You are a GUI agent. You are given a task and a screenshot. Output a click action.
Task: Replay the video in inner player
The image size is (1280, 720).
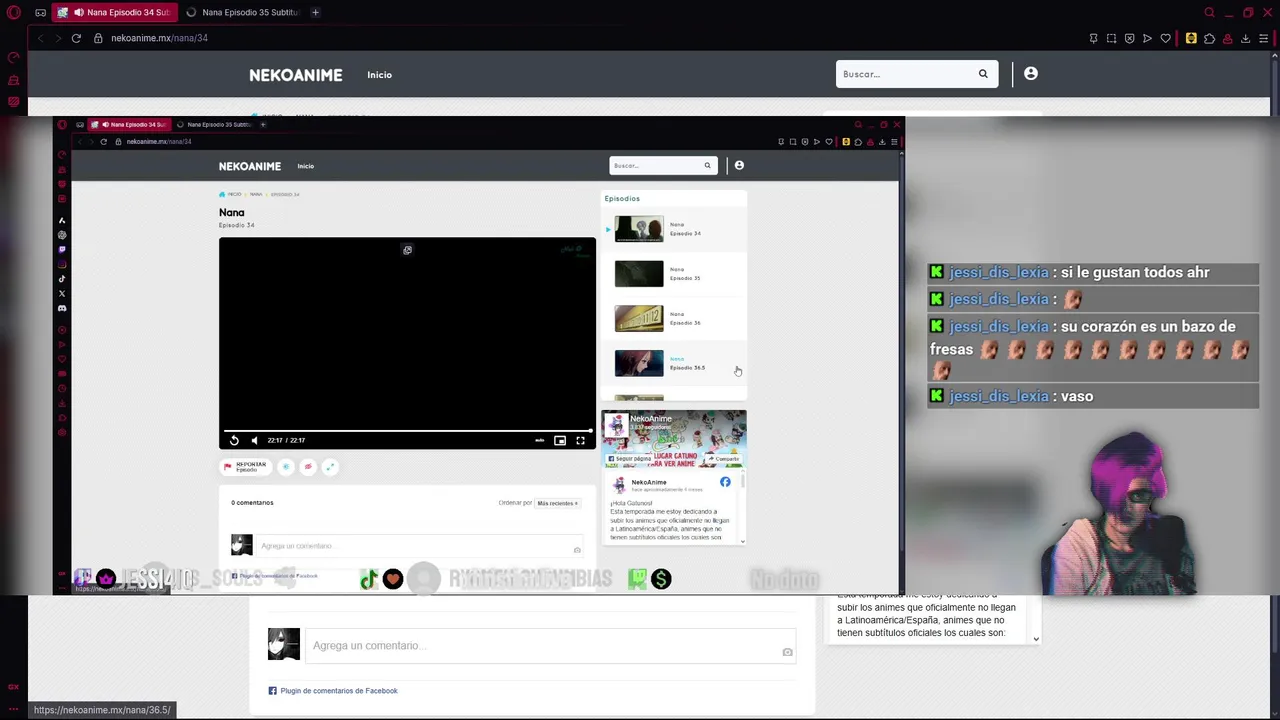coord(234,440)
